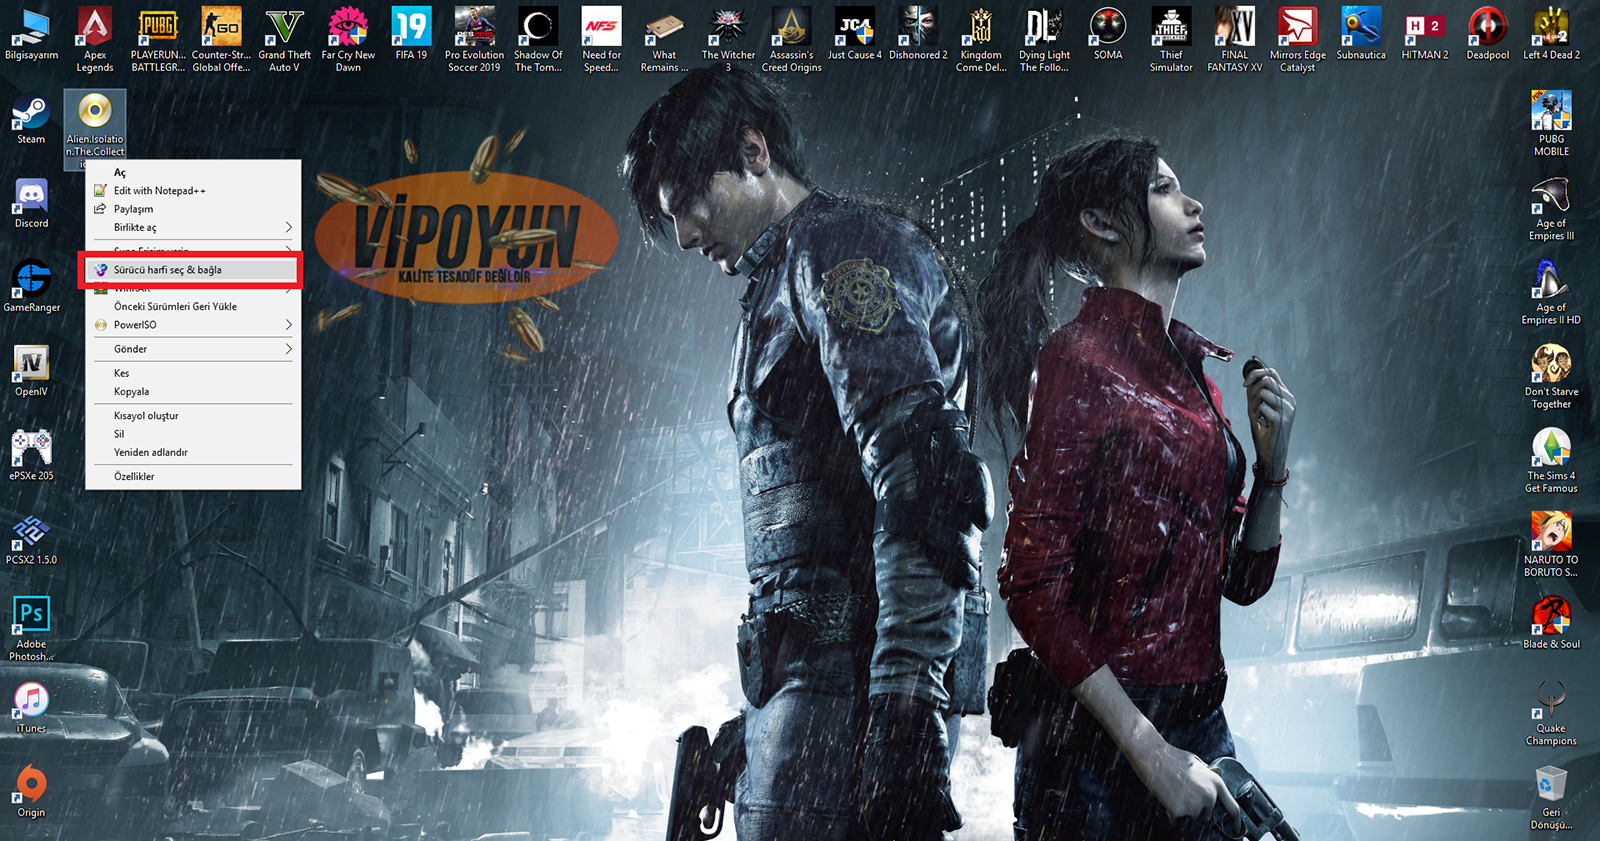Open the Bilgisayarım desktop icon
The width and height of the screenshot is (1600, 841).
click(x=31, y=35)
